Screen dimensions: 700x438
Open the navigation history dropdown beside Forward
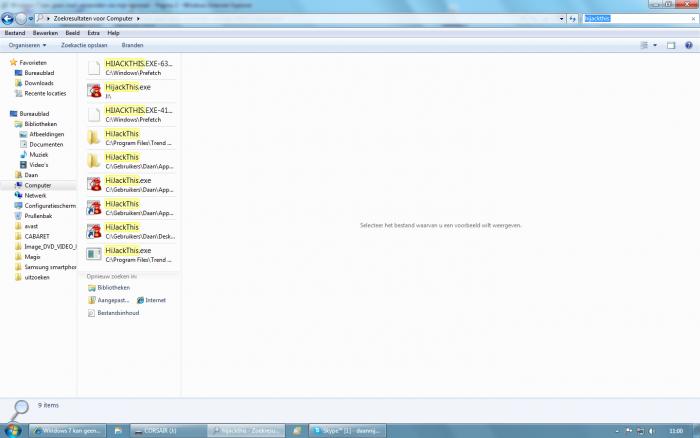click(x=31, y=19)
